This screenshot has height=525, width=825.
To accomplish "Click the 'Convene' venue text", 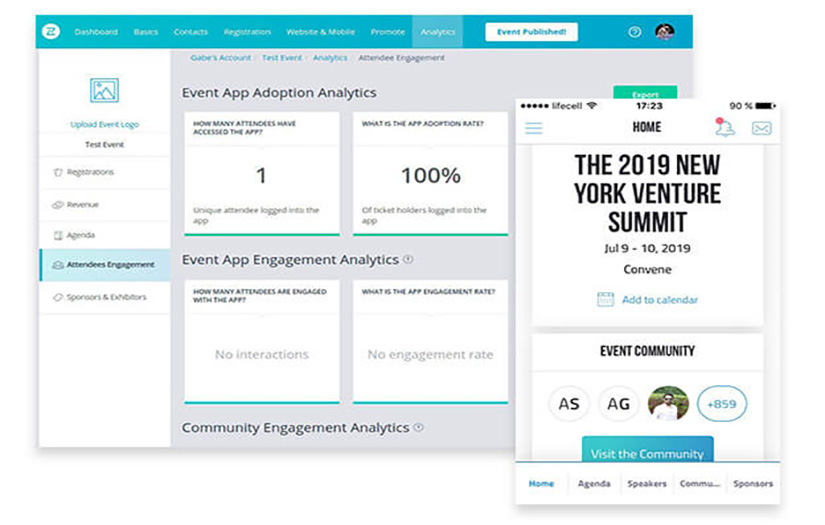I will [647, 269].
